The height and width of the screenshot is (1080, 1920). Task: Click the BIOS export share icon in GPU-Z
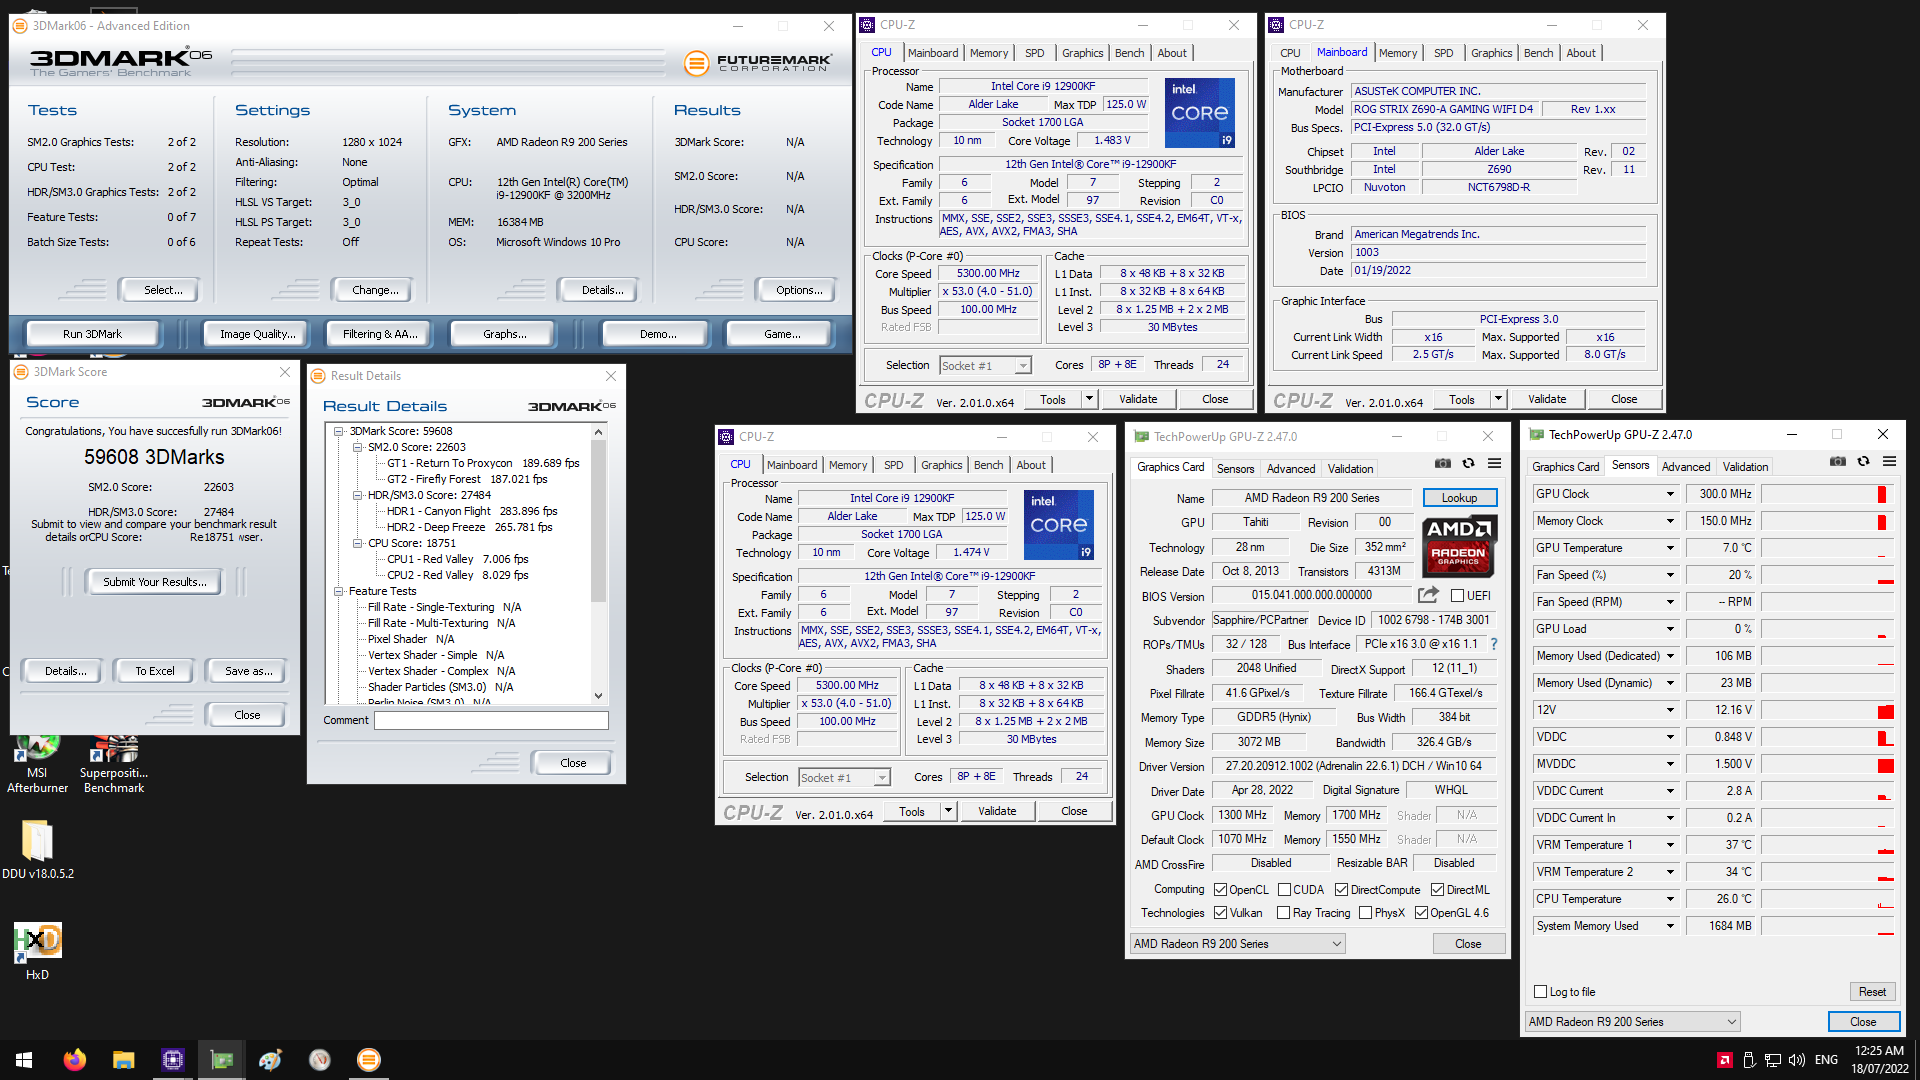(x=1428, y=595)
